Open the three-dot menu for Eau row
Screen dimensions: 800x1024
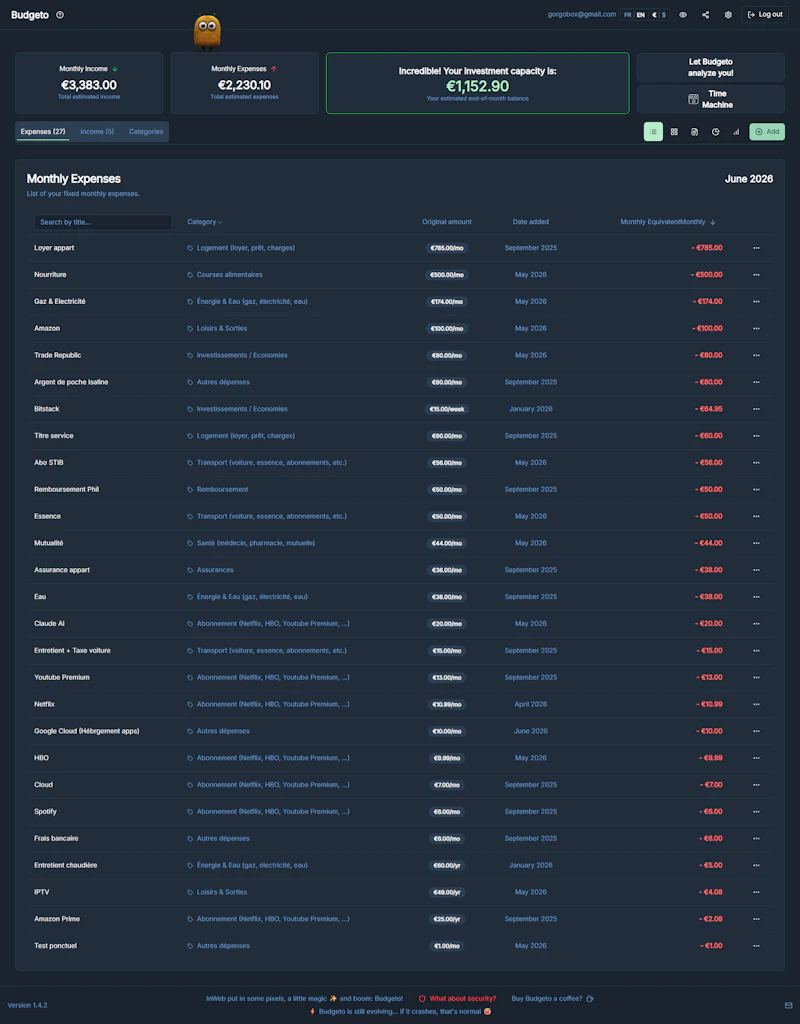point(756,597)
